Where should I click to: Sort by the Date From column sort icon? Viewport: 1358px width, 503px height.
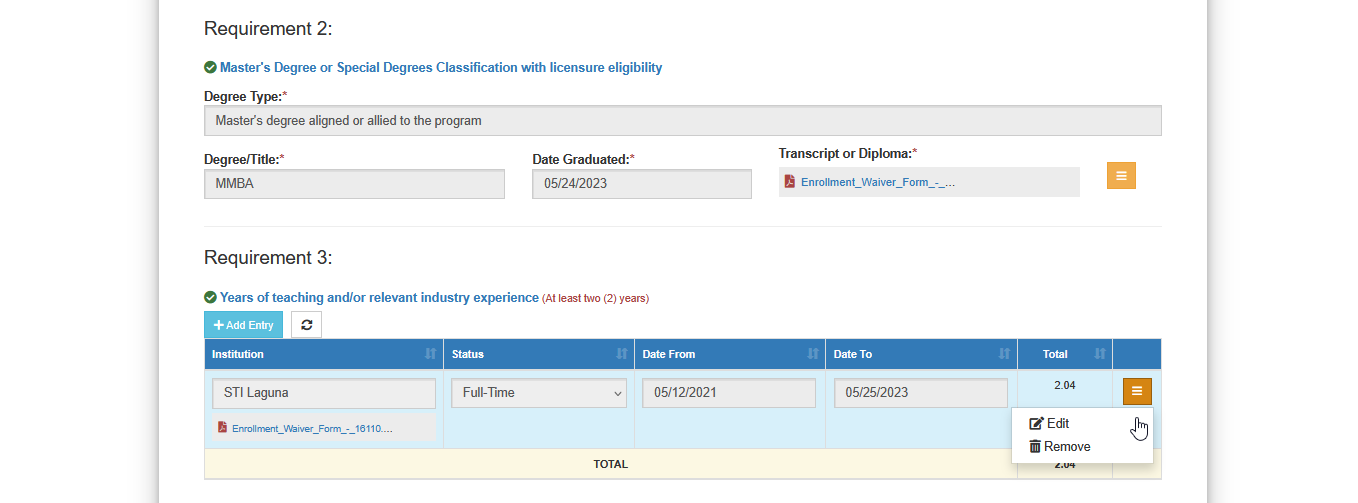coord(812,354)
